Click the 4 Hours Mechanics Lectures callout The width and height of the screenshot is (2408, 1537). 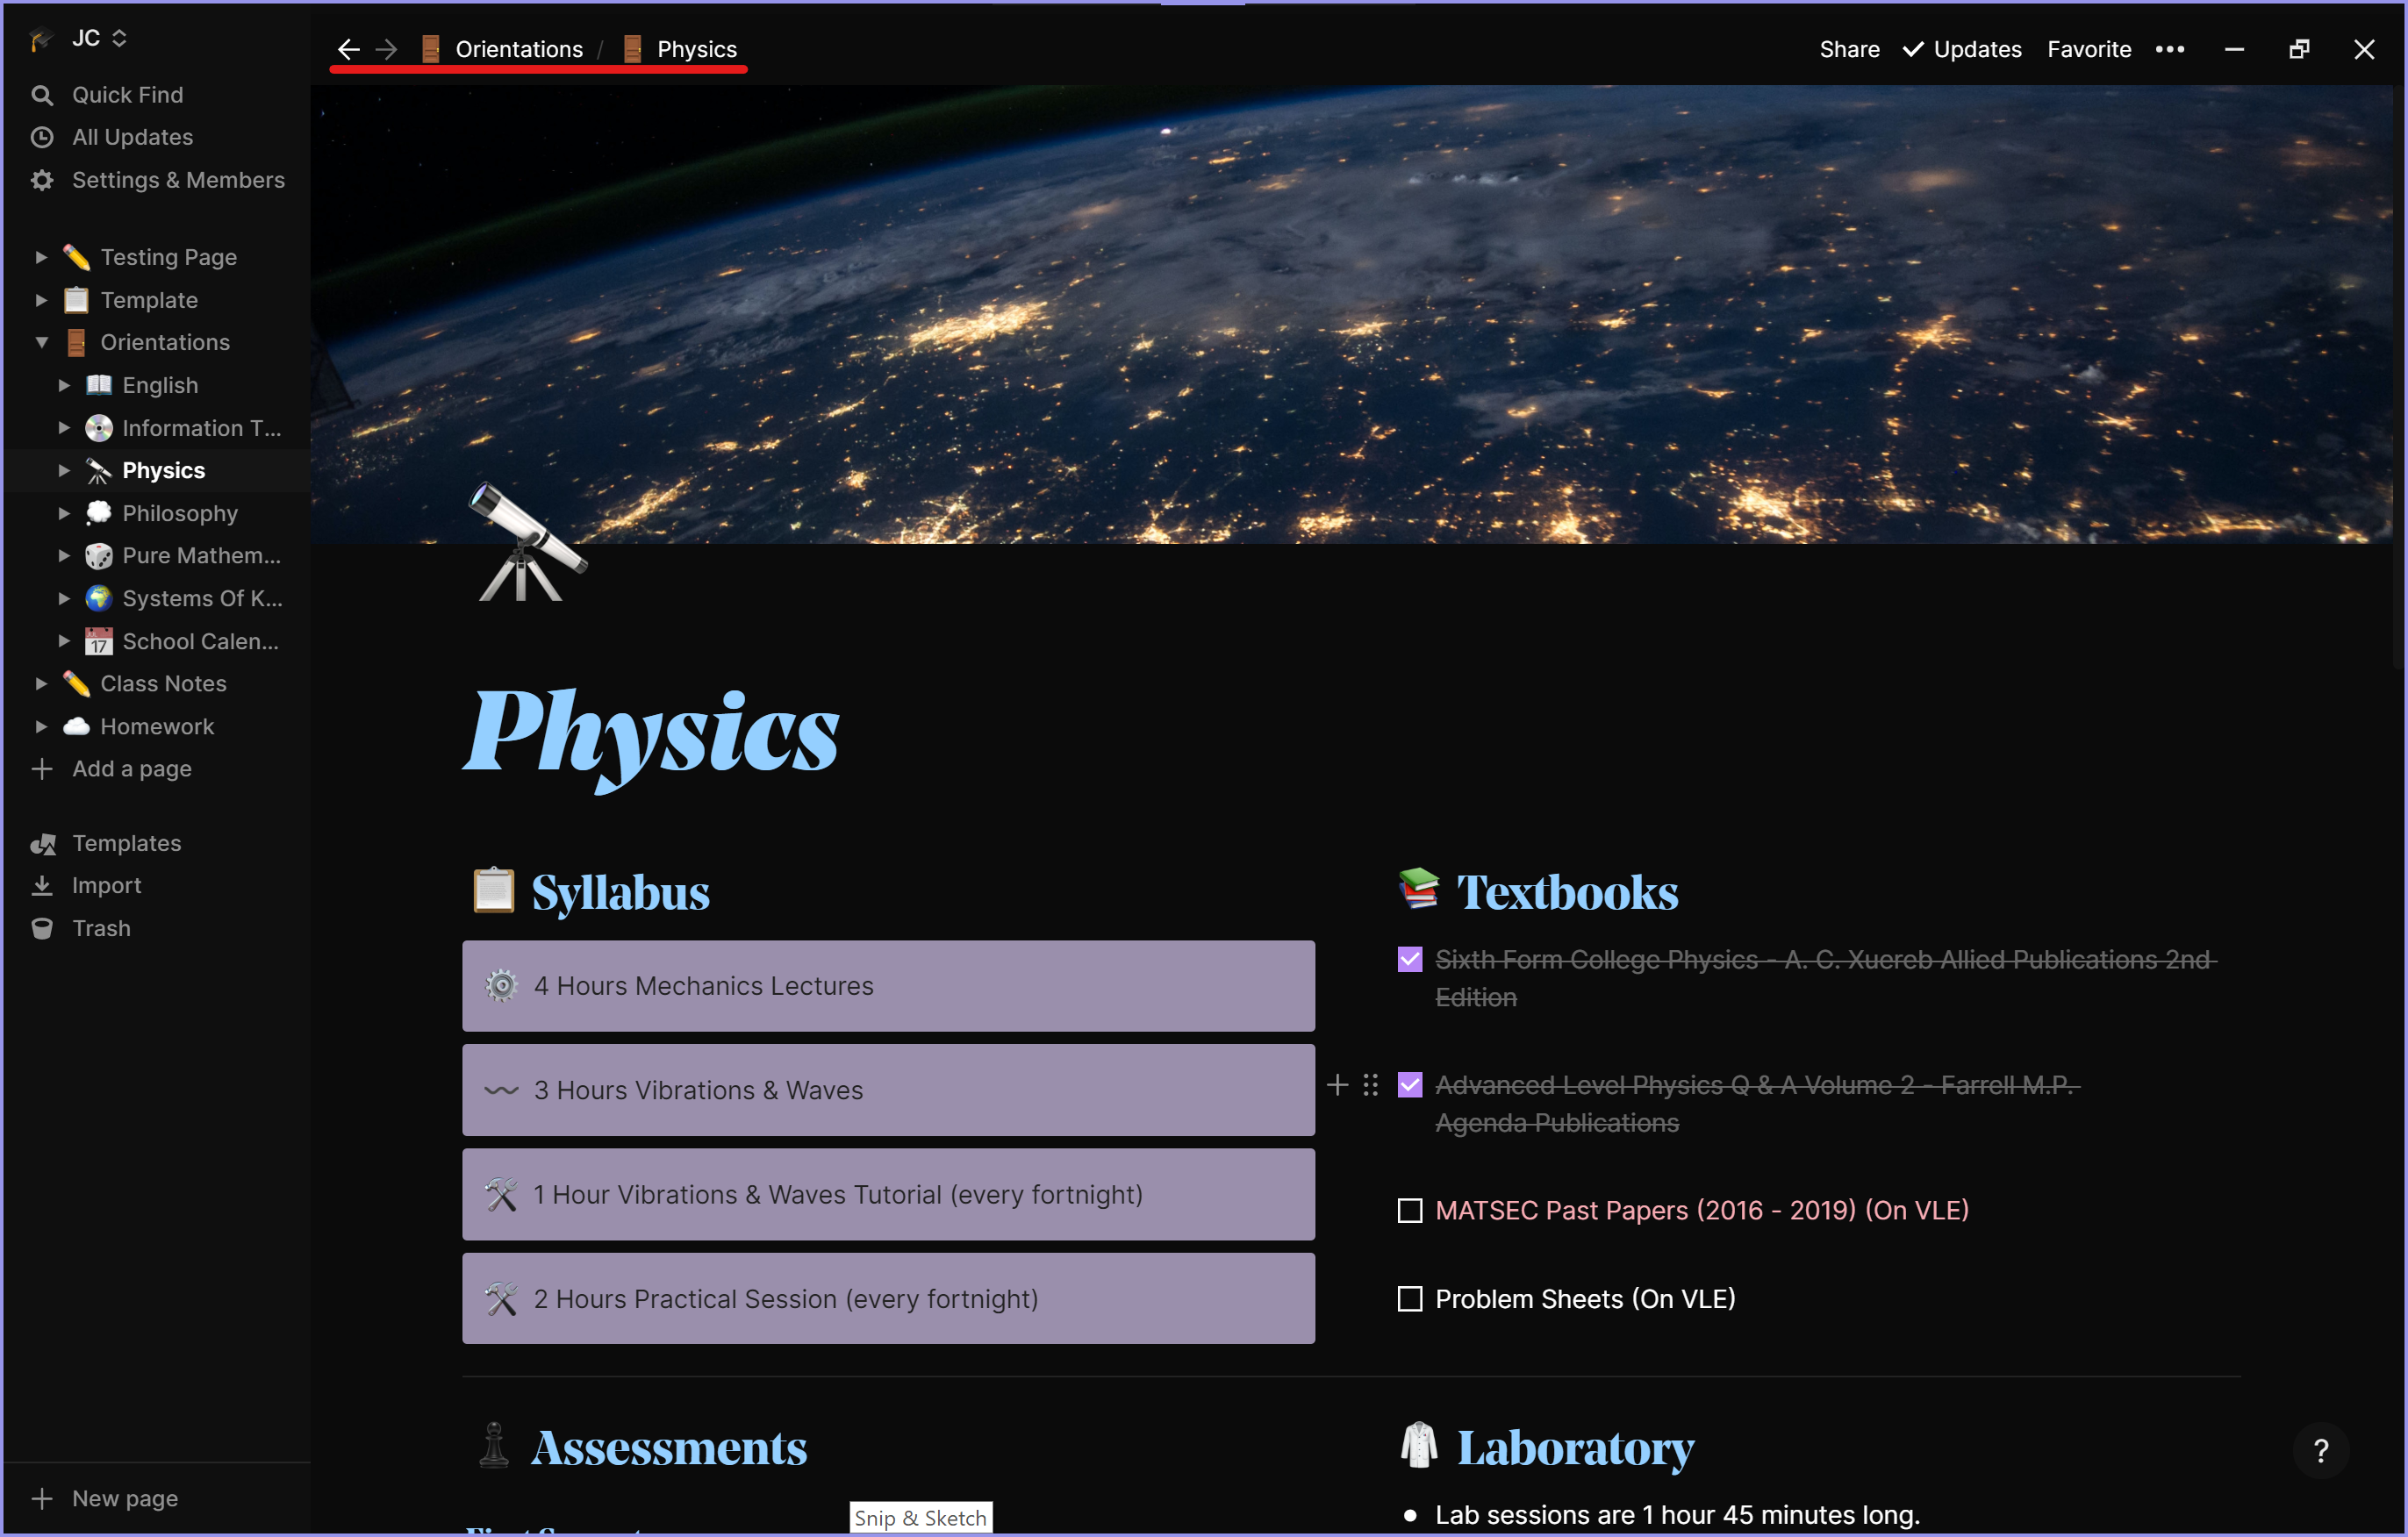(888, 986)
